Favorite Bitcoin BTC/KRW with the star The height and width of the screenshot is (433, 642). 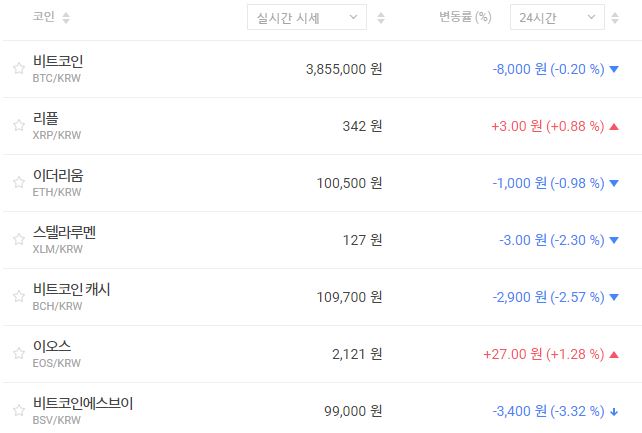18,69
